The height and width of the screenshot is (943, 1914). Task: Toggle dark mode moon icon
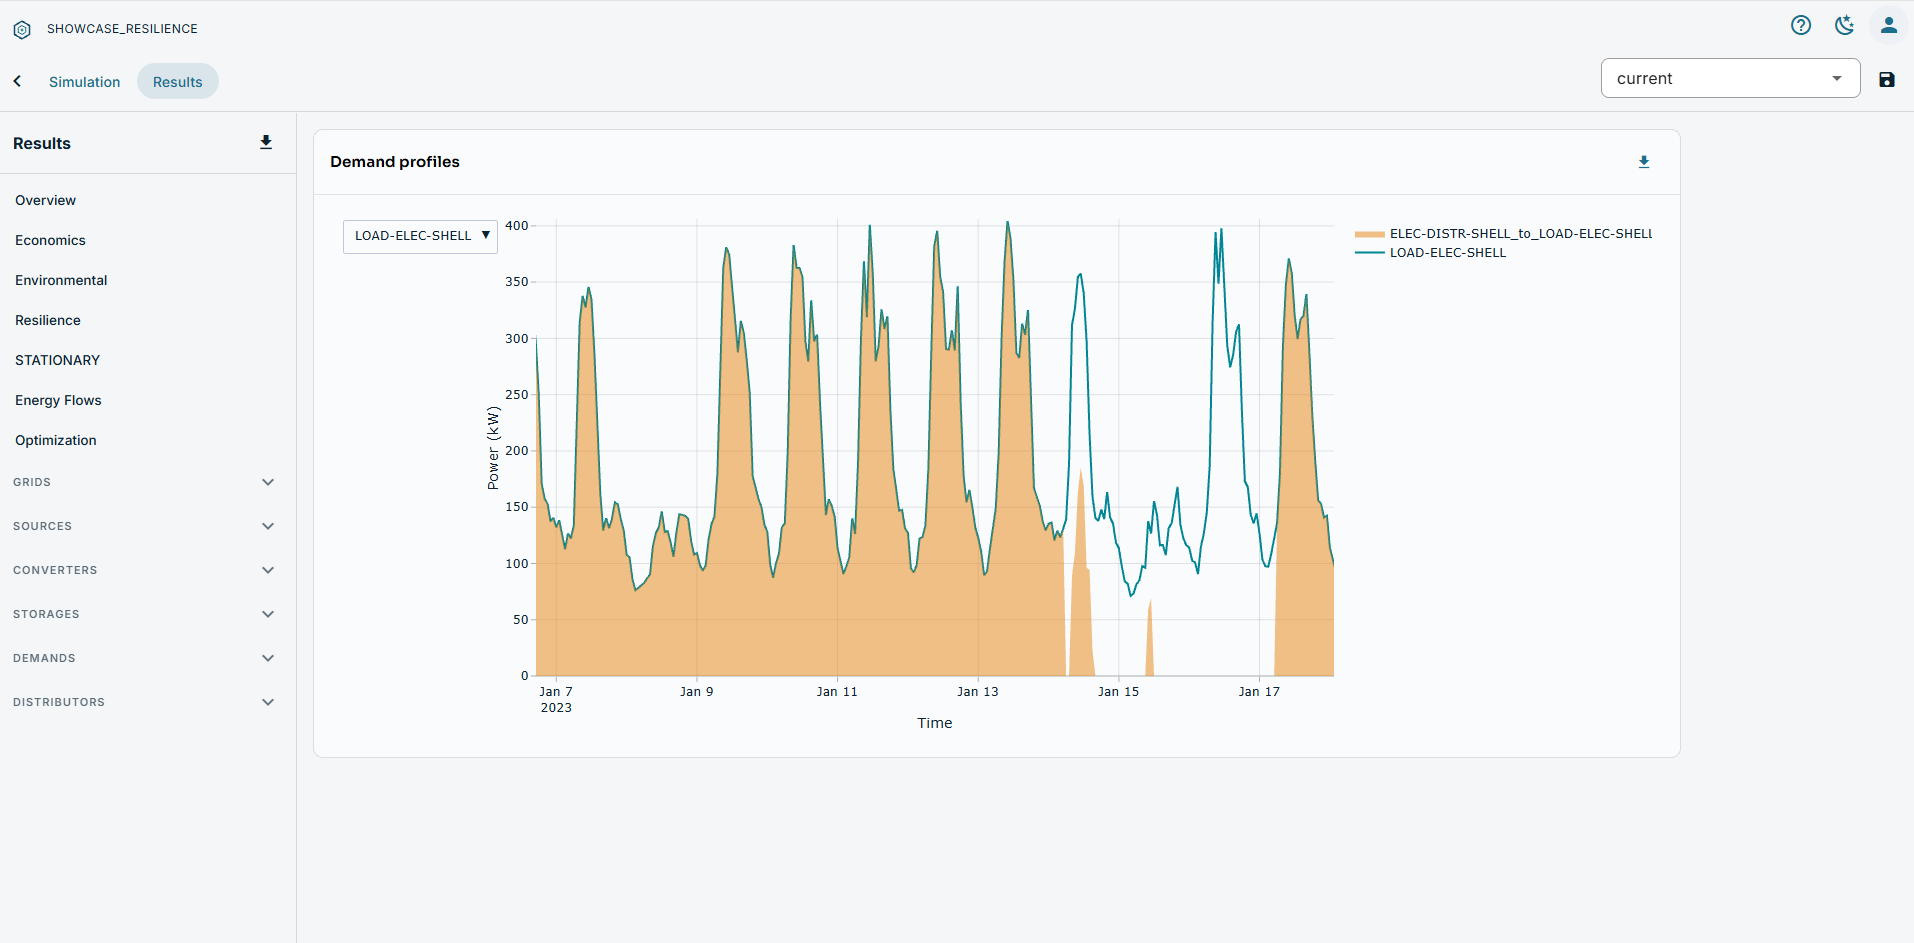1845,26
